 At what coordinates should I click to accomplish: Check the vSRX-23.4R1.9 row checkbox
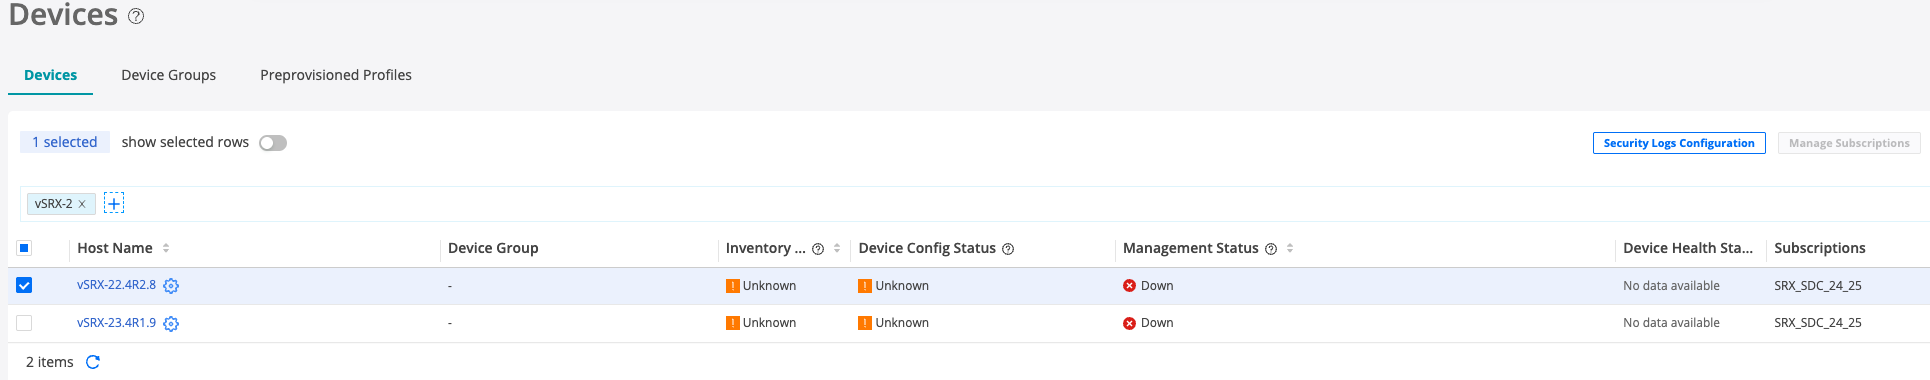(24, 323)
